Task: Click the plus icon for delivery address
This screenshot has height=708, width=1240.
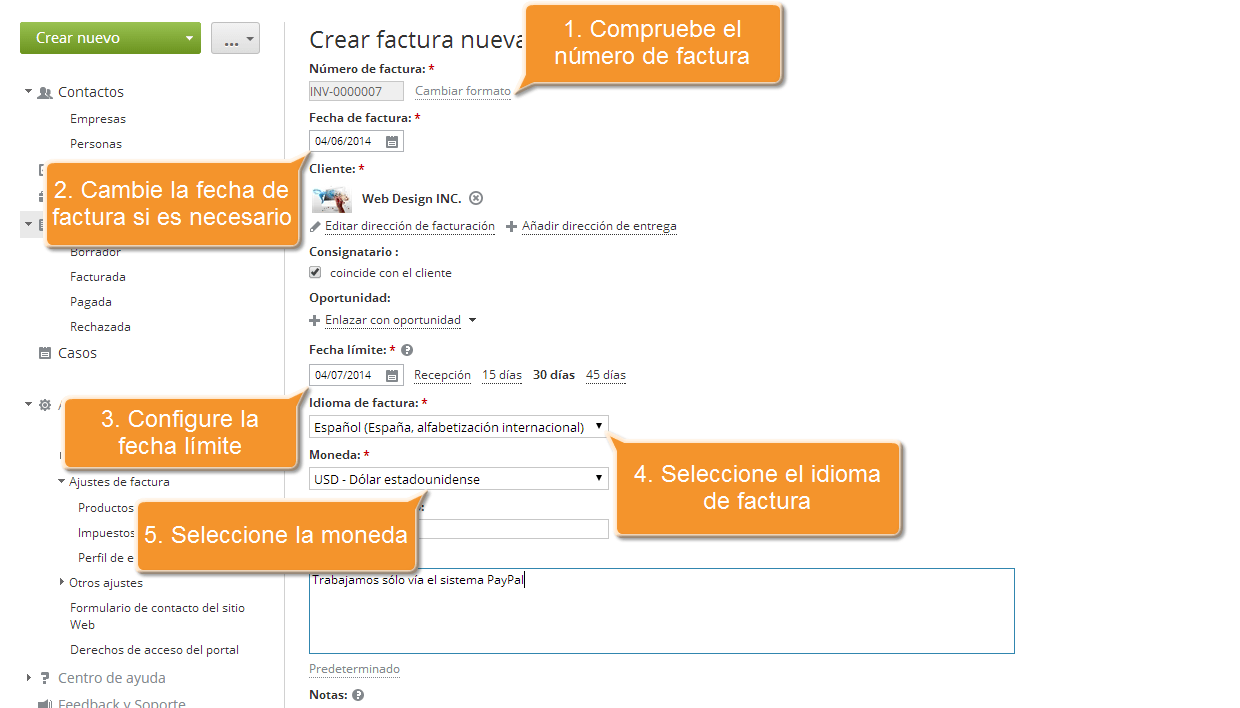Action: 512,227
